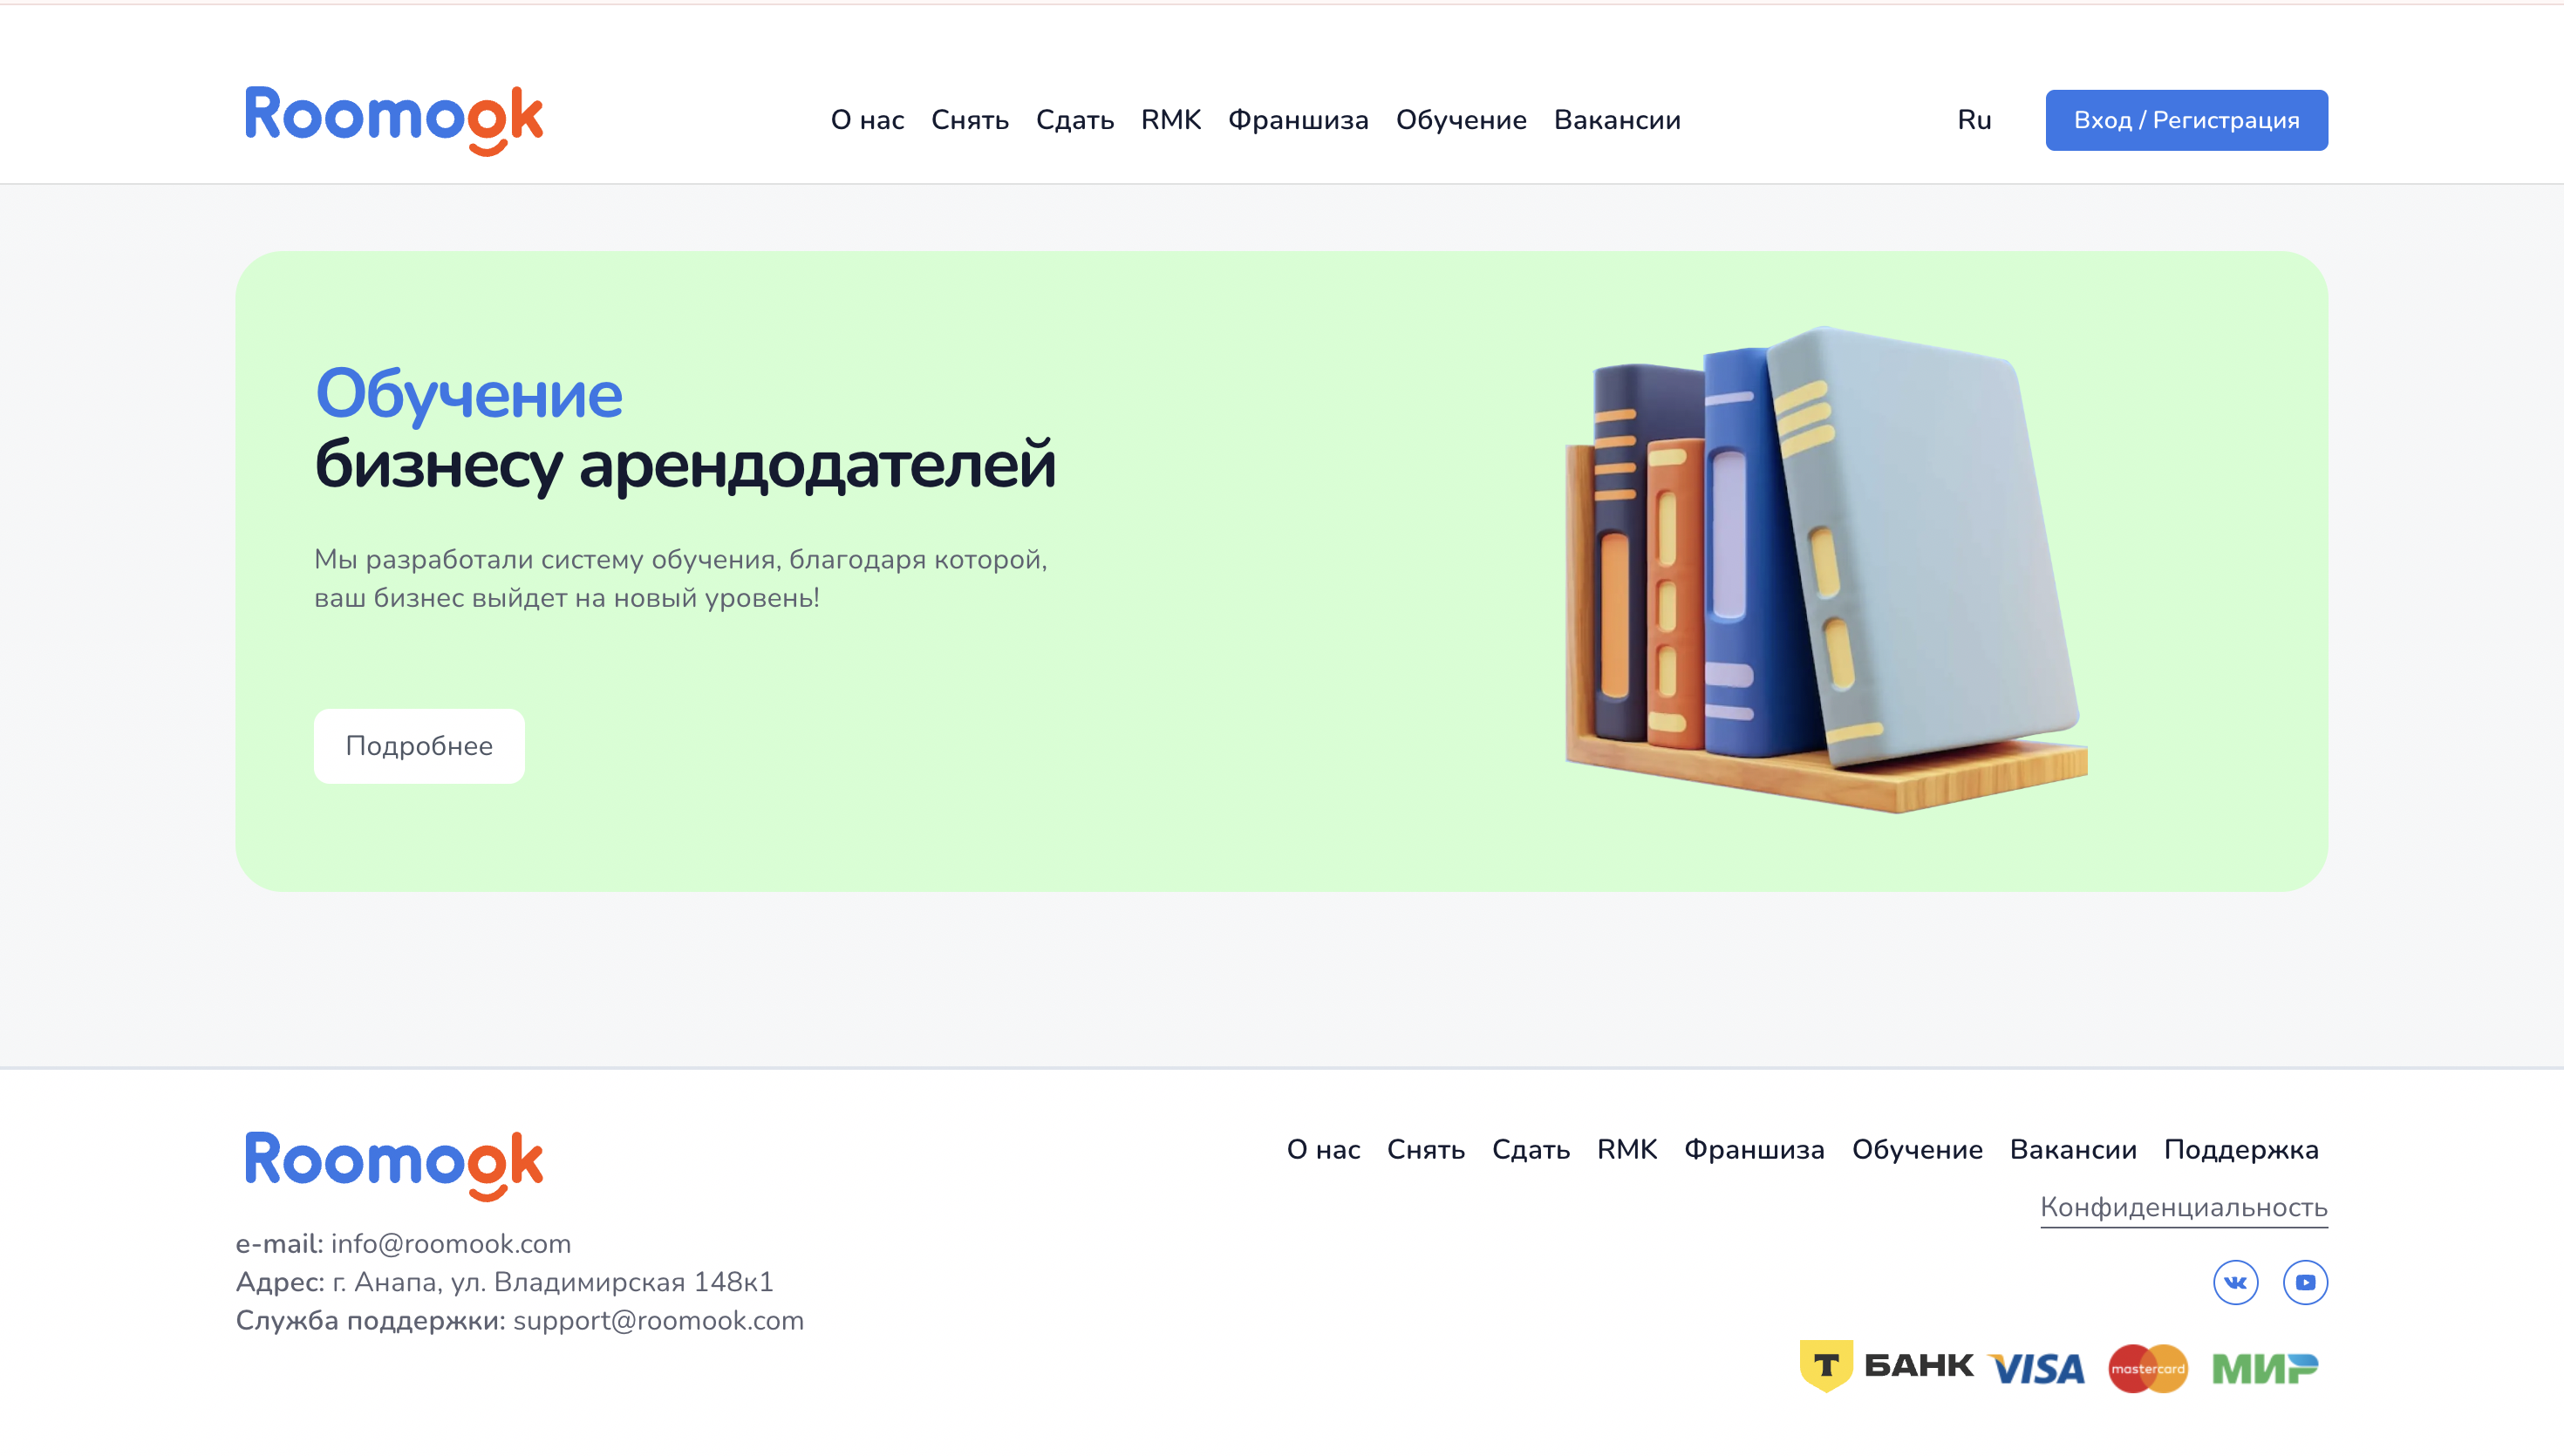
Task: Open the YouTube social icon
Action: (x=2305, y=1282)
